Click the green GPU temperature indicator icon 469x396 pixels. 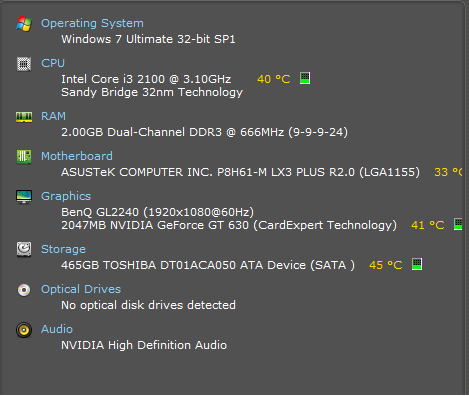[x=458, y=224]
